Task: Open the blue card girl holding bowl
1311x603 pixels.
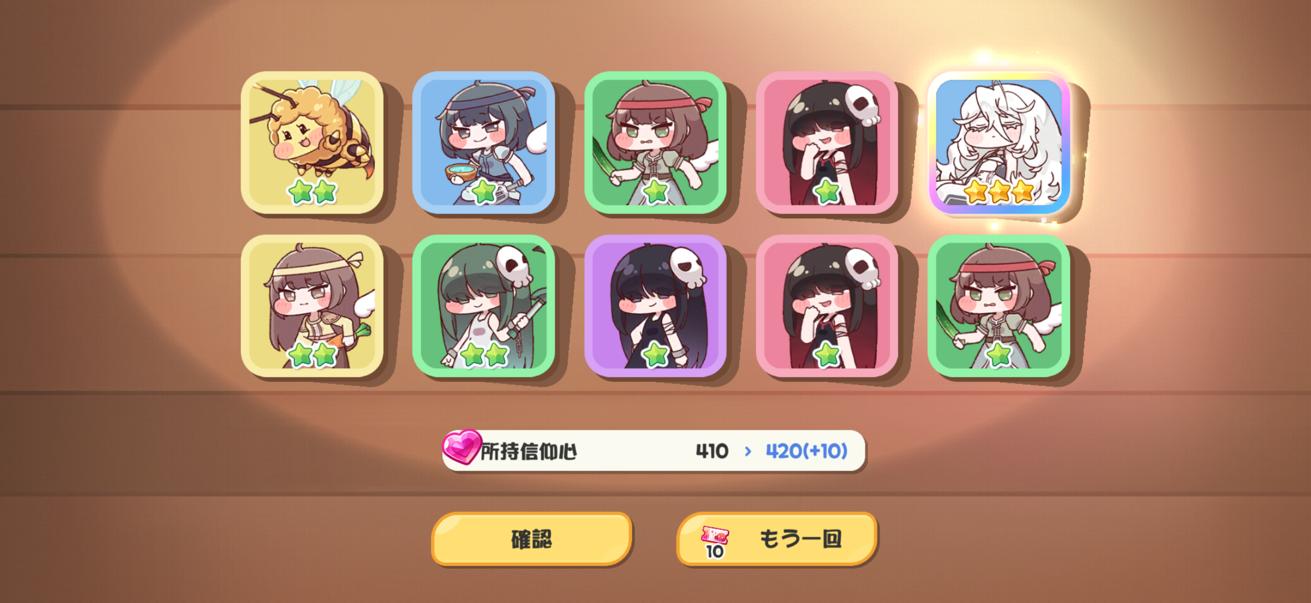Action: (484, 142)
